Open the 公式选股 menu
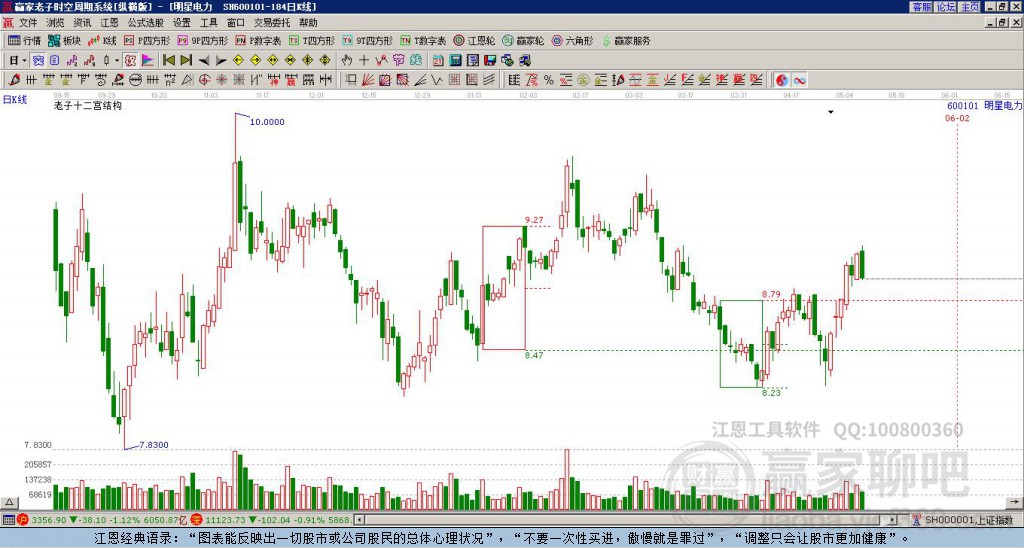The image size is (1024, 548). (x=145, y=22)
